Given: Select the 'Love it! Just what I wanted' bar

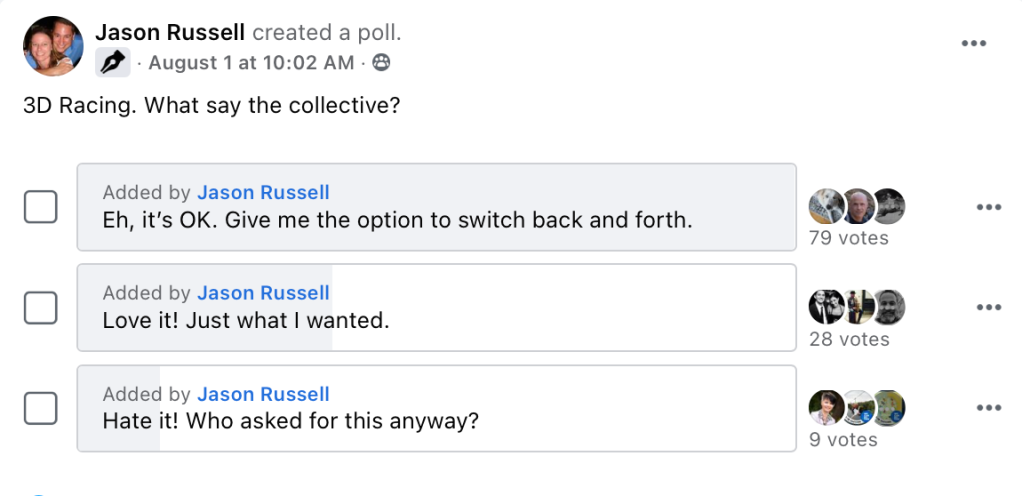Looking at the screenshot, I should click(437, 308).
